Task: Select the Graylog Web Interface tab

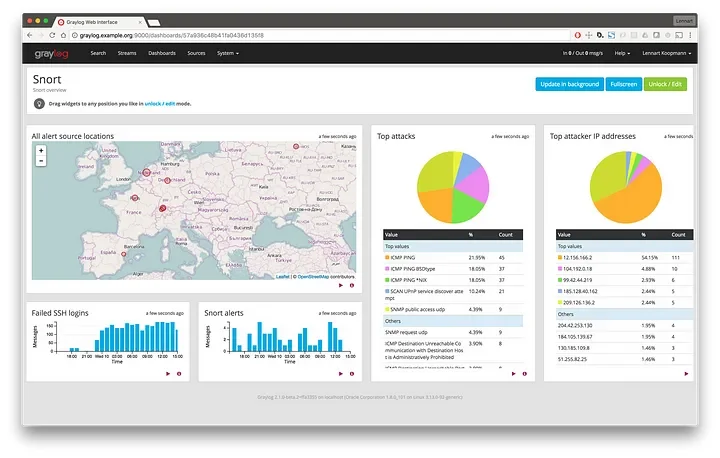Action: coord(99,22)
